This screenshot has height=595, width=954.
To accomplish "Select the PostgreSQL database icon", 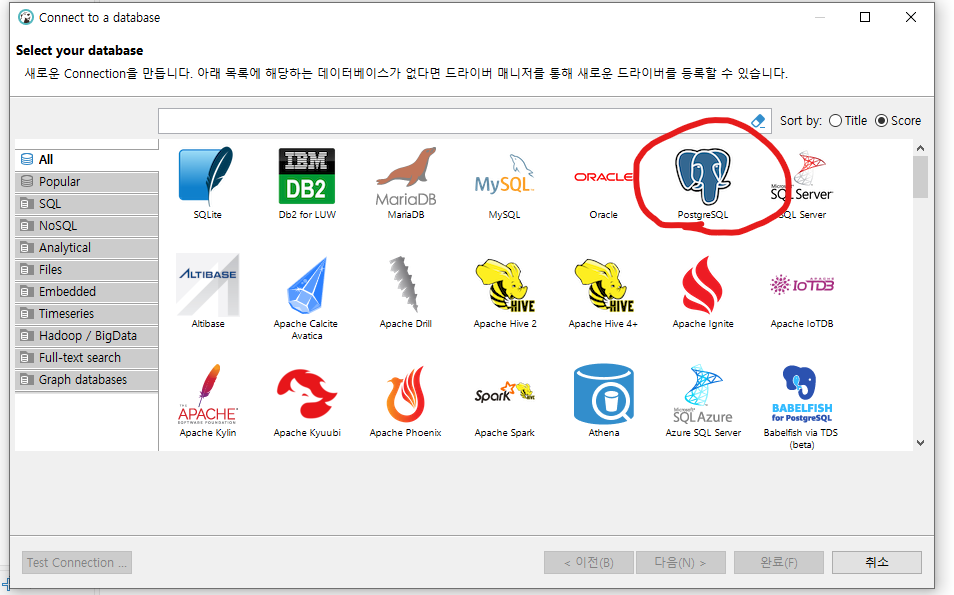I will click(x=702, y=178).
